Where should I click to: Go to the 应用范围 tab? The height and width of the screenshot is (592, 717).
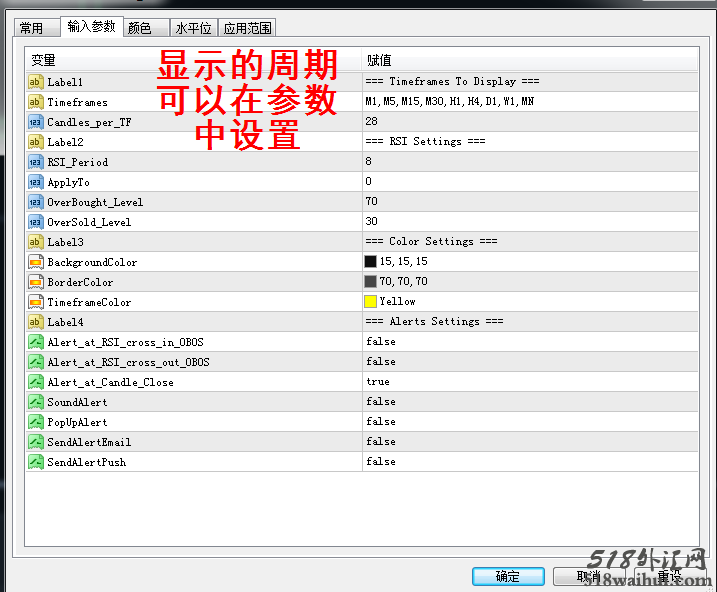[247, 28]
